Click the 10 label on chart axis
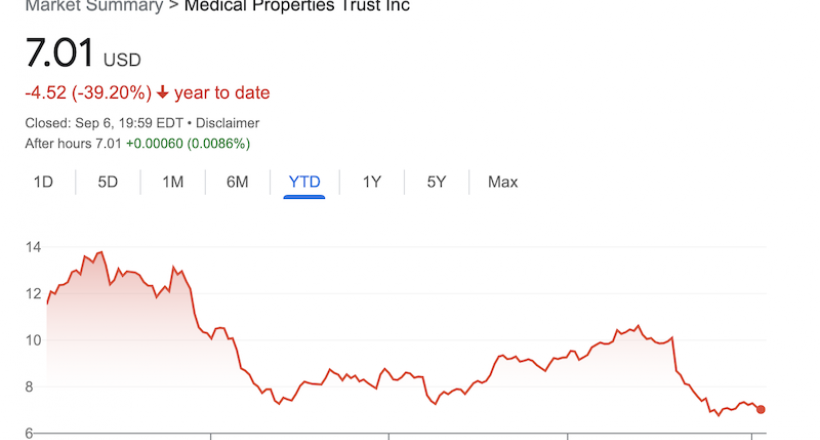Image resolution: width=820 pixels, height=440 pixels. (33, 341)
